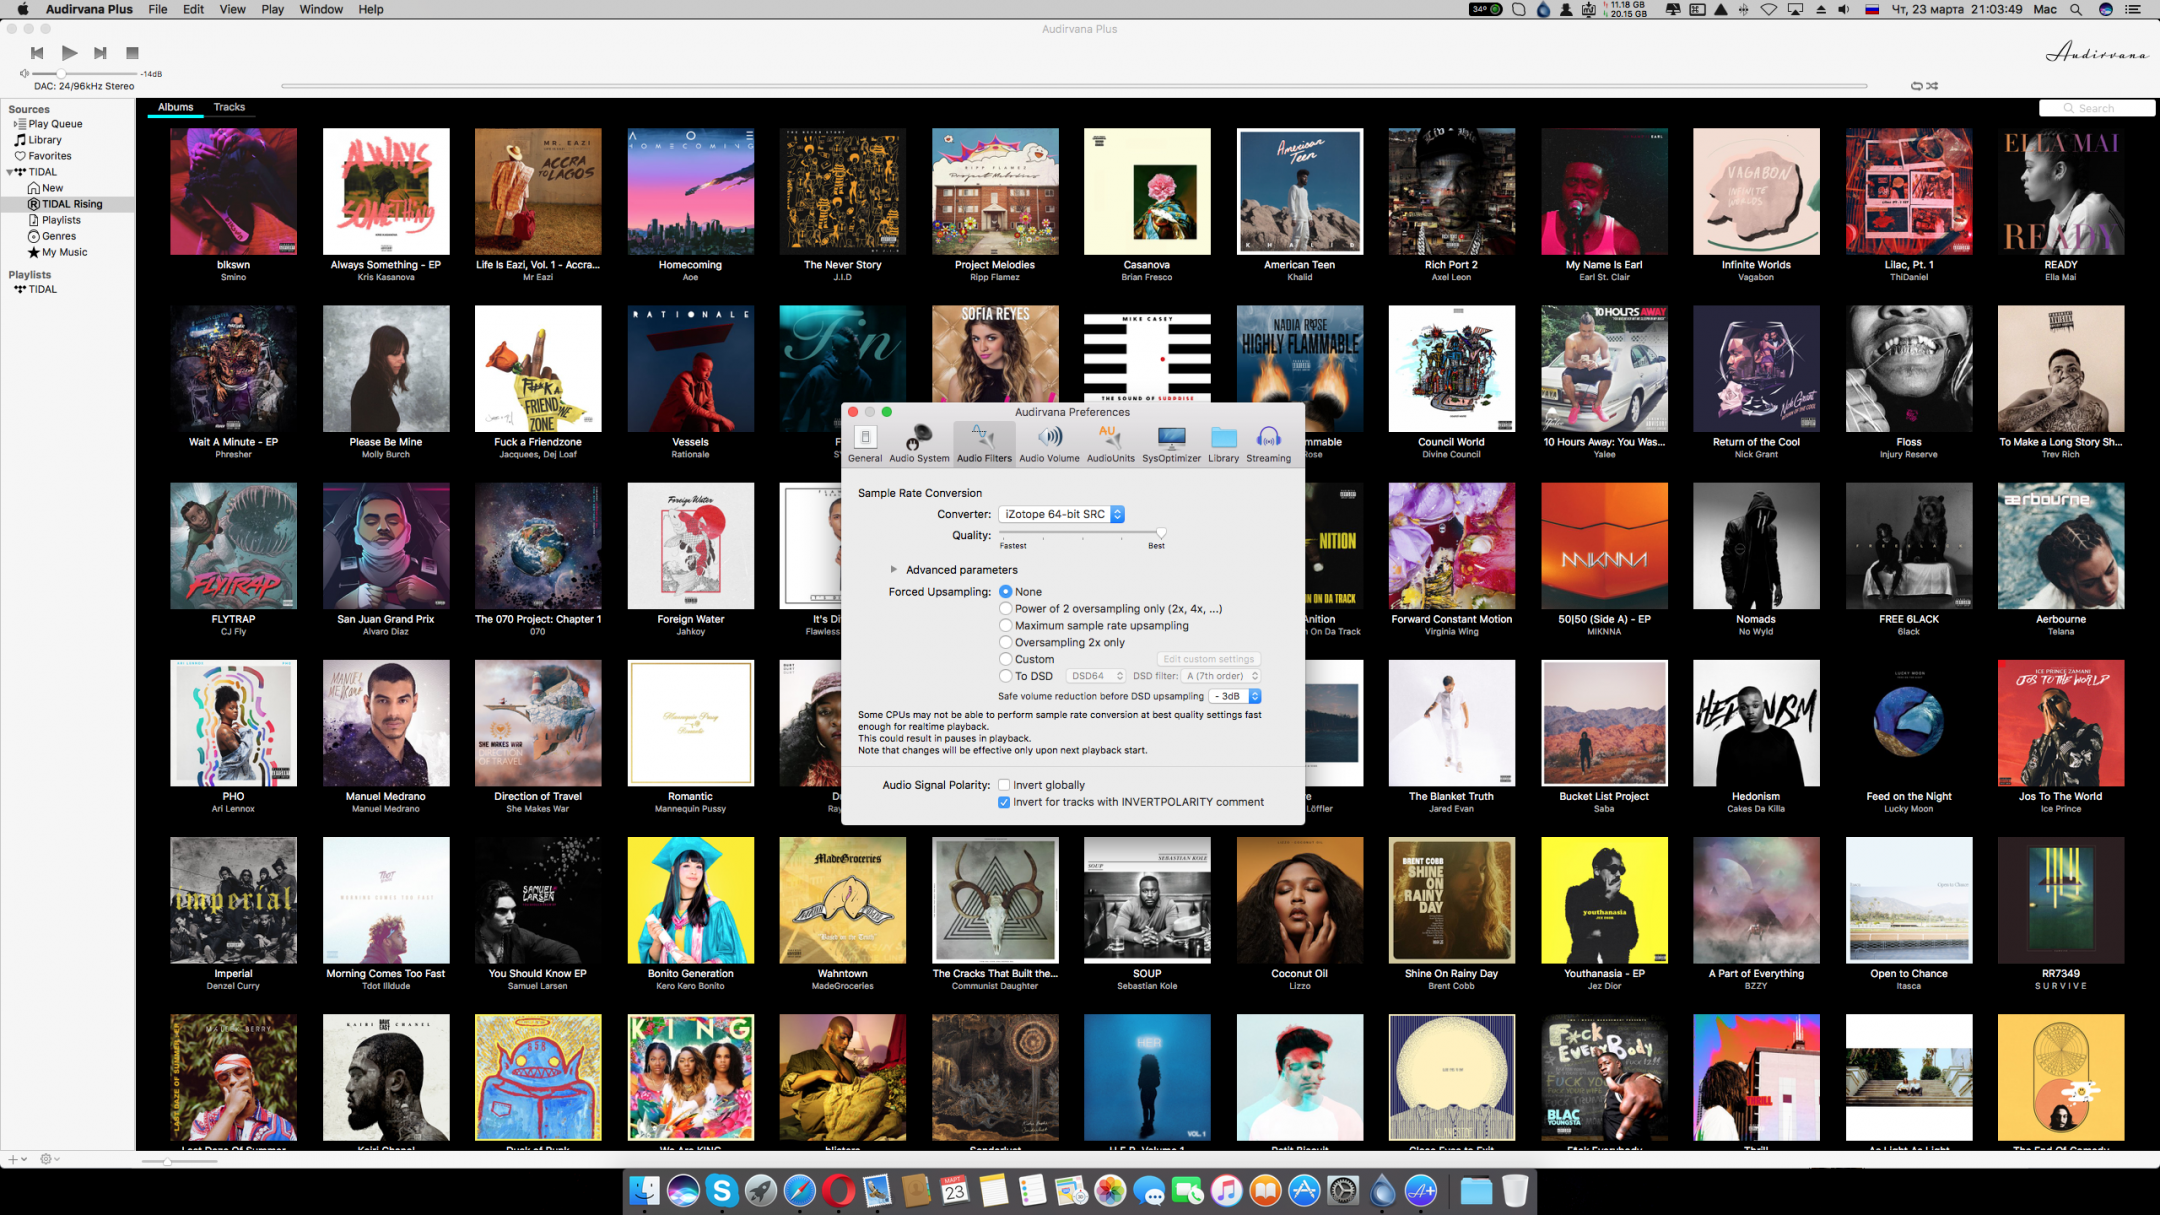This screenshot has width=2160, height=1215.
Task: Select Custom upsampling option
Action: 1005,660
